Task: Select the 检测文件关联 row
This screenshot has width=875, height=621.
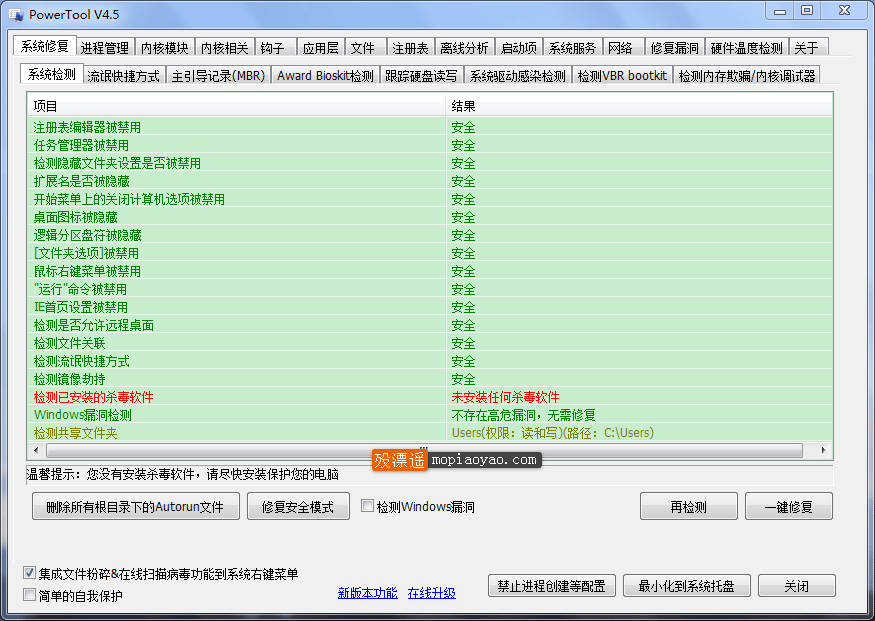Action: (430, 343)
